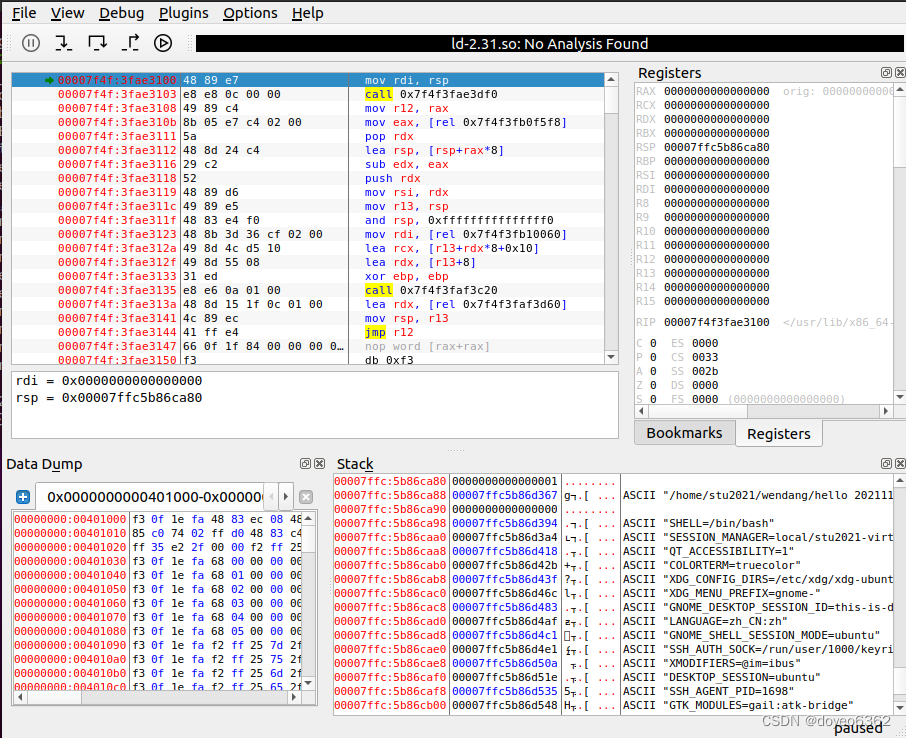Select the Step Into toolbar icon
This screenshot has height=738, width=906.
62,43
